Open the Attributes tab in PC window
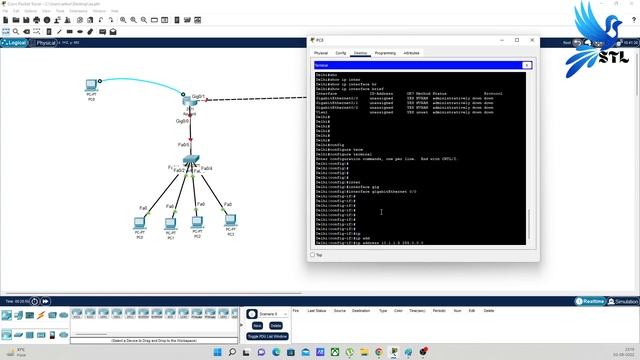Image resolution: width=640 pixels, height=360 pixels. [411, 53]
